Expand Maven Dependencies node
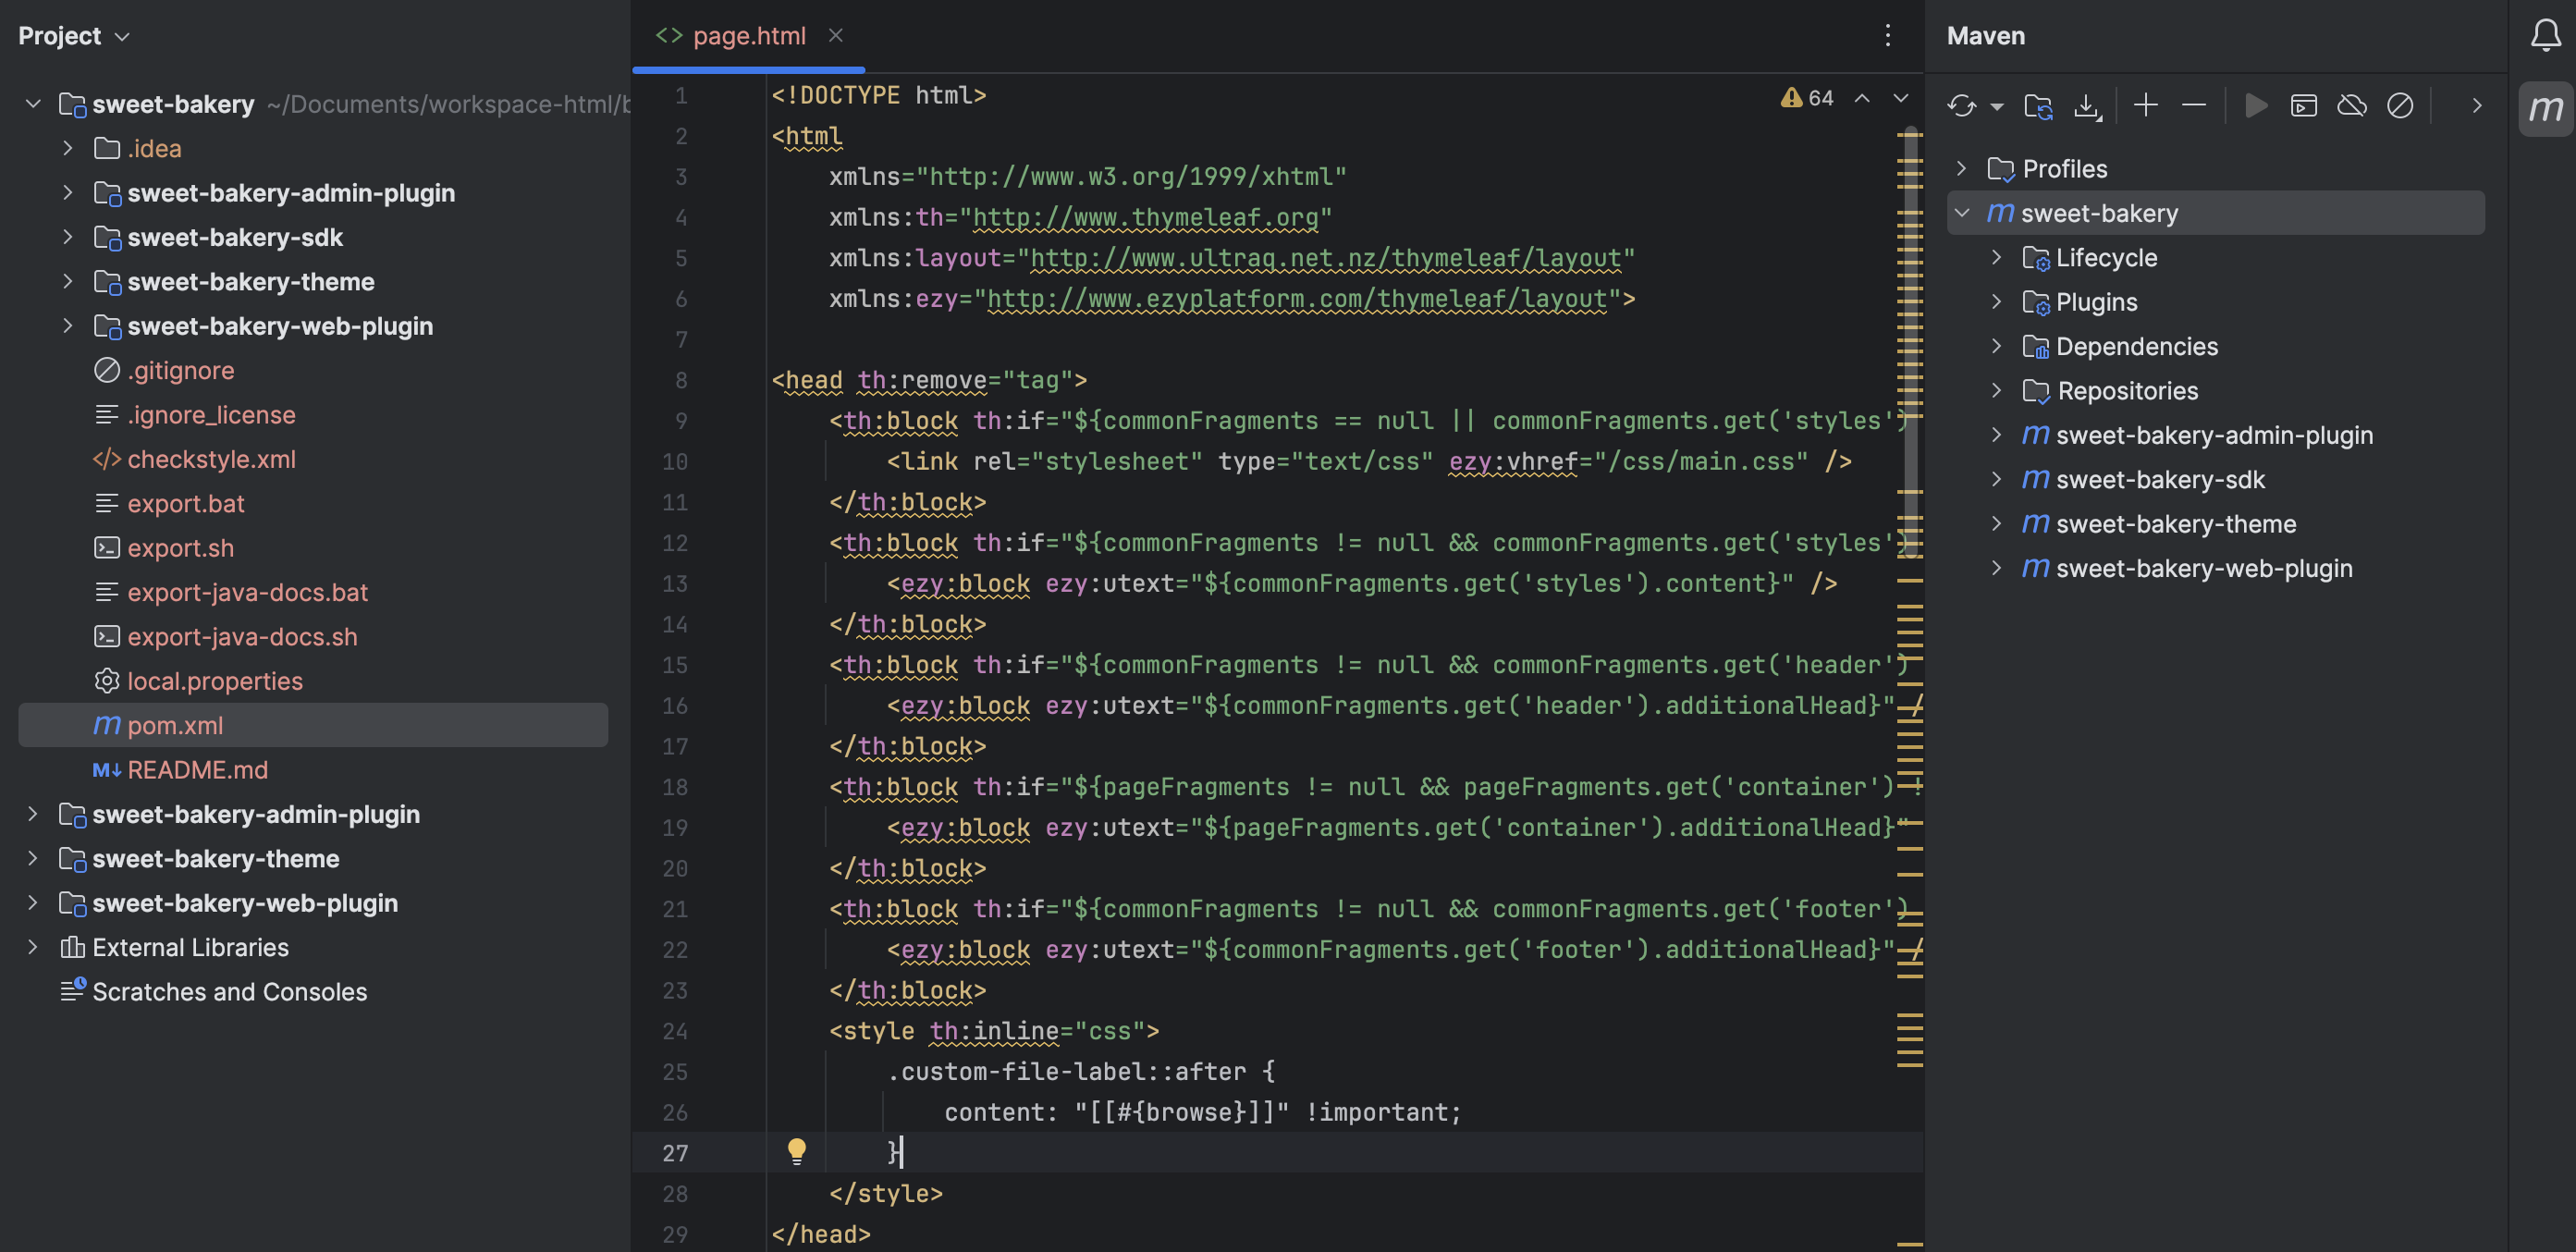Viewport: 2576px width, 1252px height. tap(1996, 346)
